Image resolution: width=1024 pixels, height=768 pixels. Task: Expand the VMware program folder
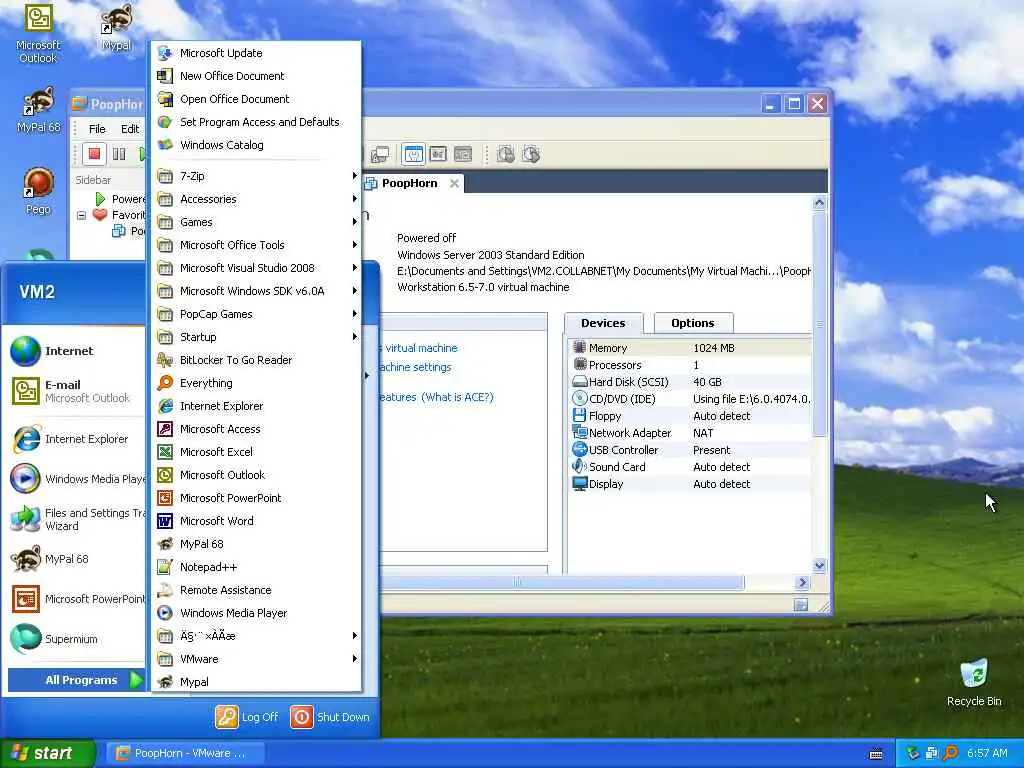click(256, 659)
